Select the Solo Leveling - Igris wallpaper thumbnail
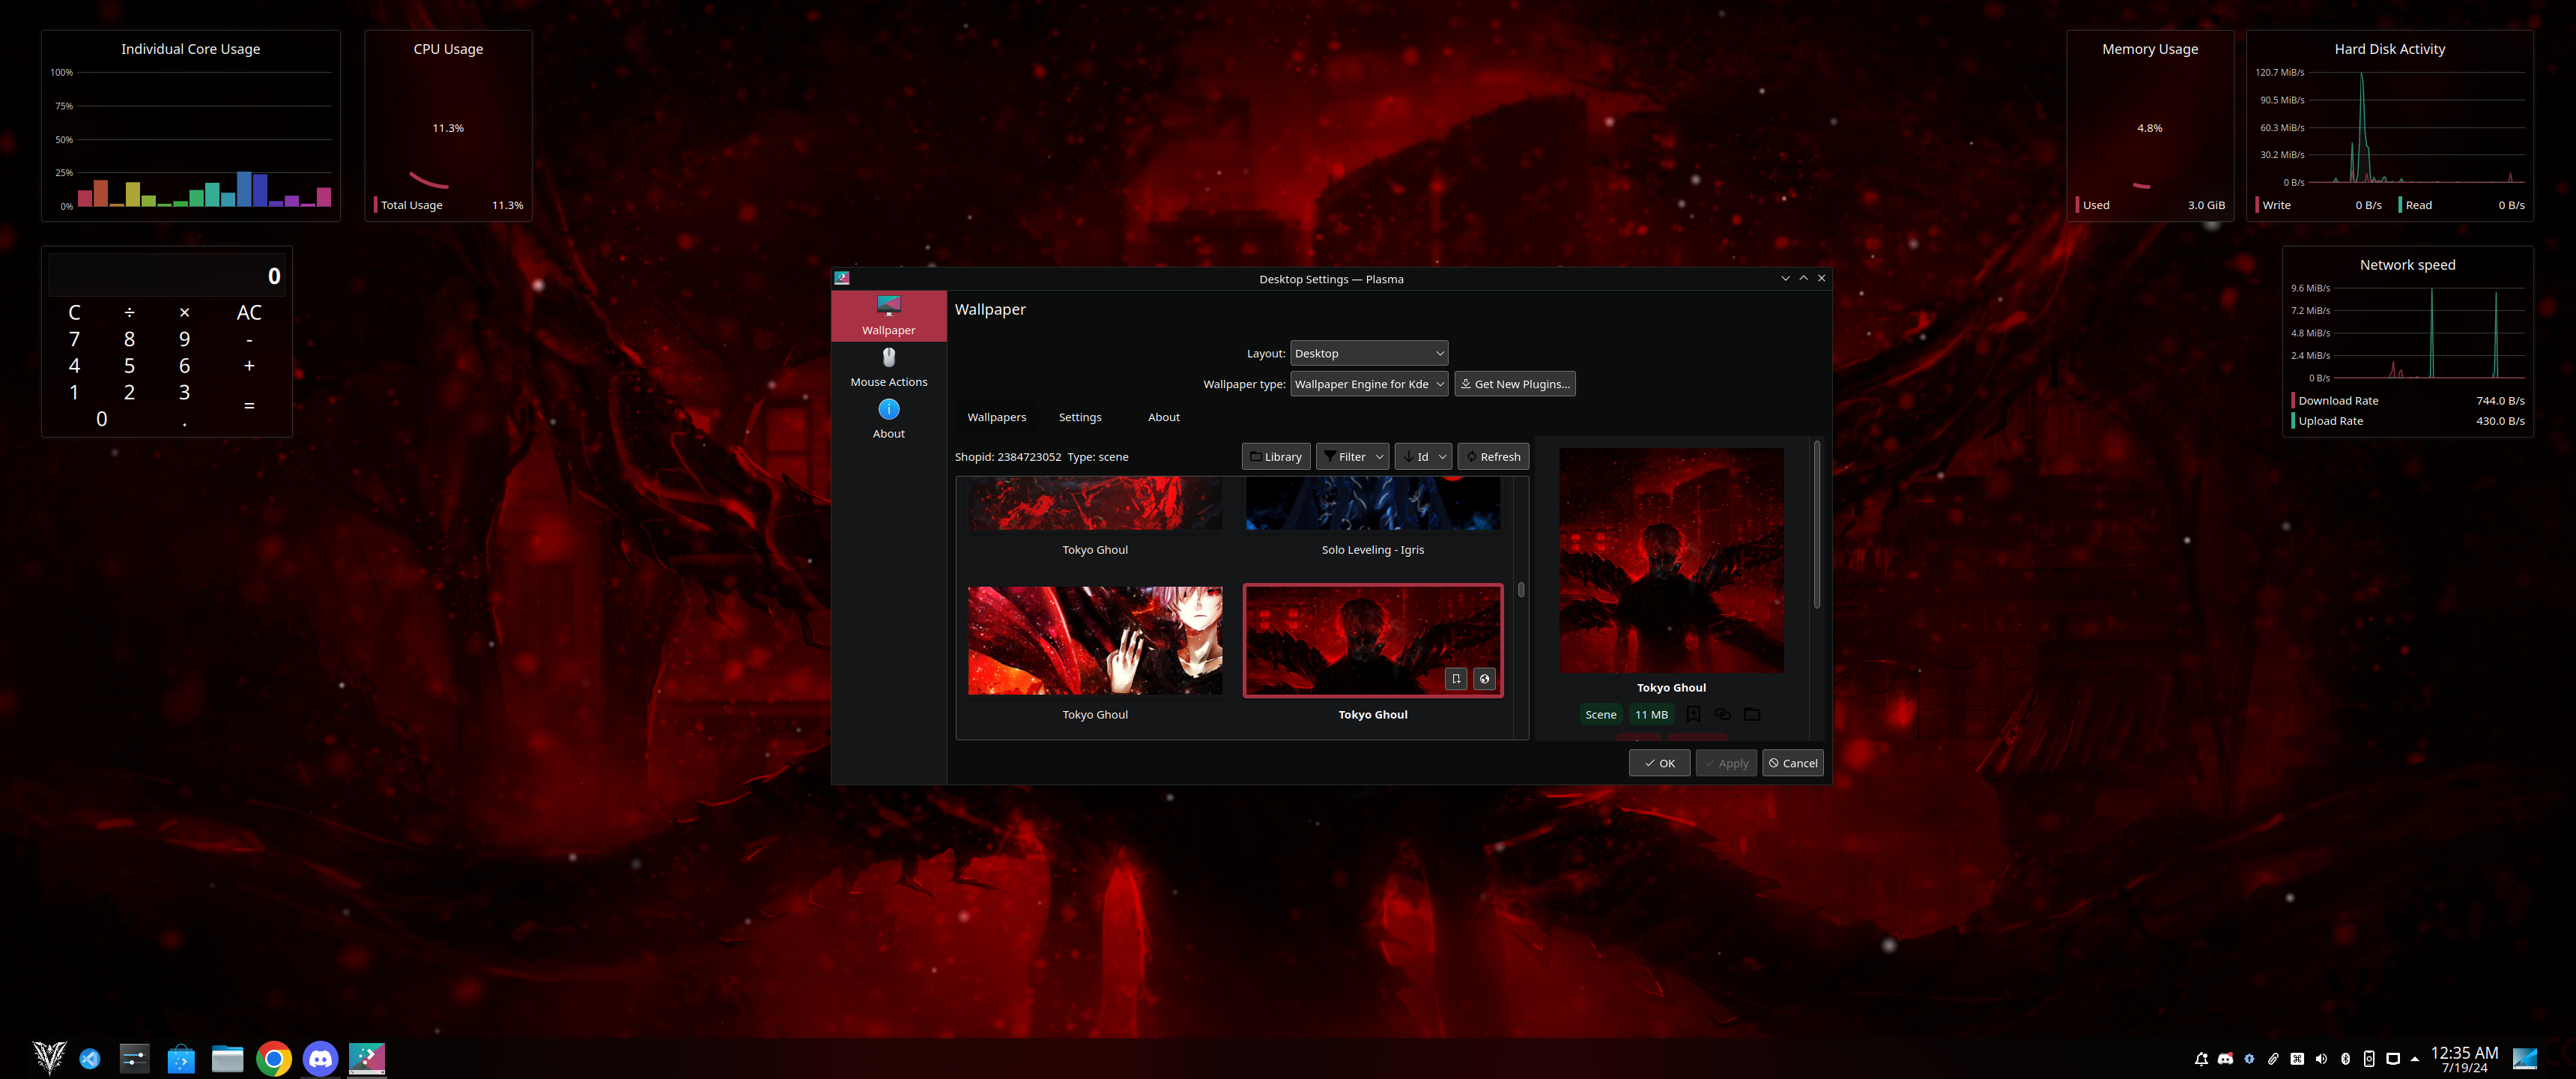 point(1372,505)
